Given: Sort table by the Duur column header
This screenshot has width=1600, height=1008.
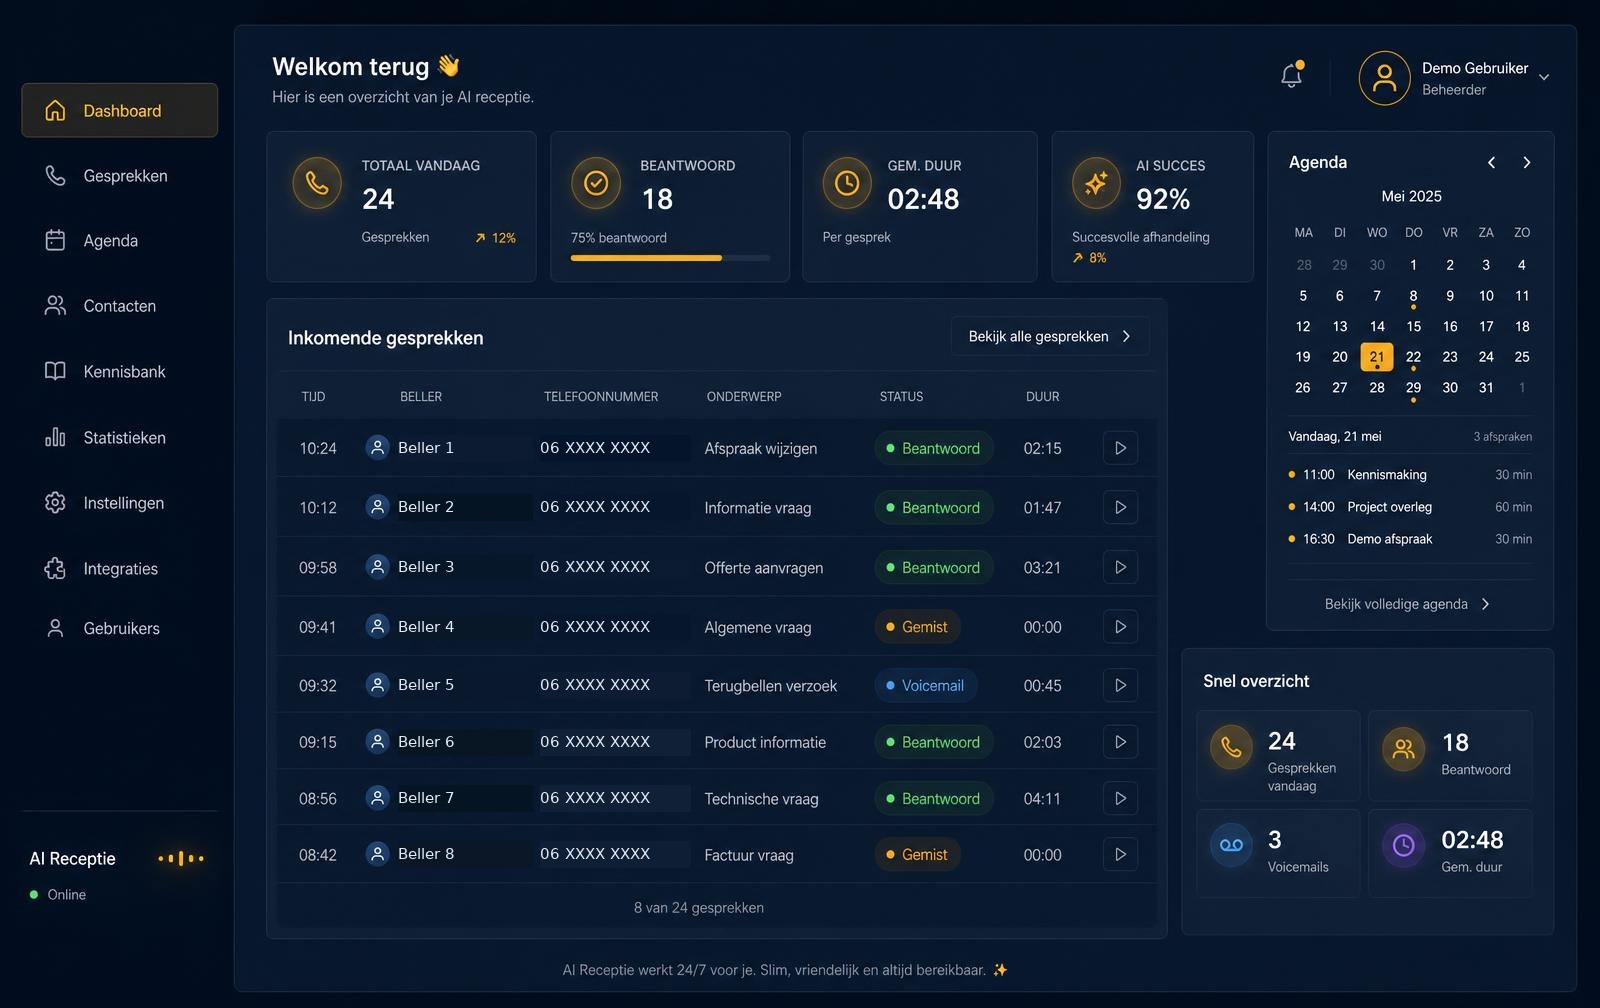Looking at the screenshot, I should [x=1042, y=397].
